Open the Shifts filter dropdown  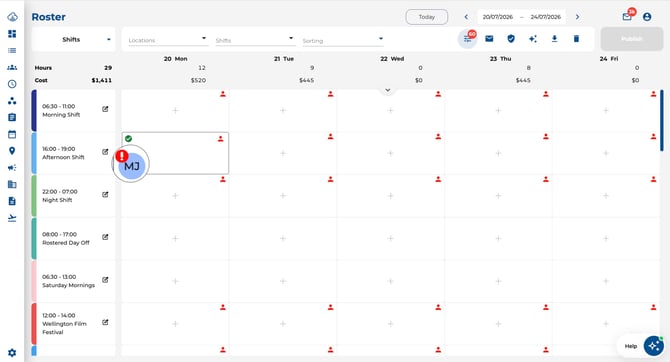coord(255,40)
